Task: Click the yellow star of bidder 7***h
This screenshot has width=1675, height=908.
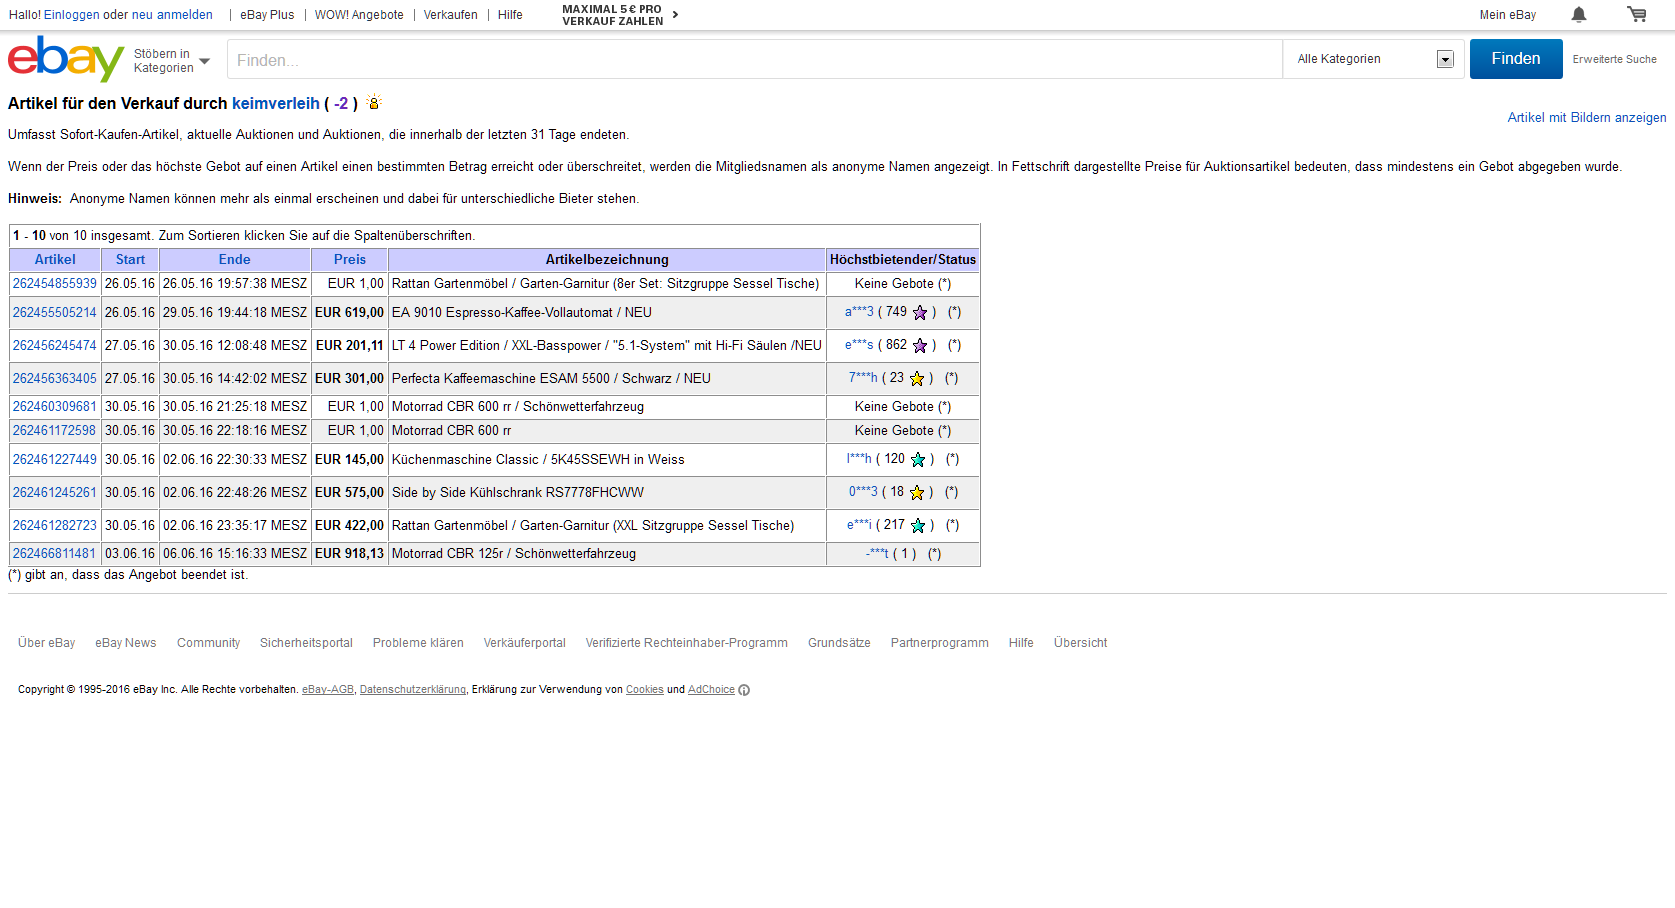Action: 917,379
